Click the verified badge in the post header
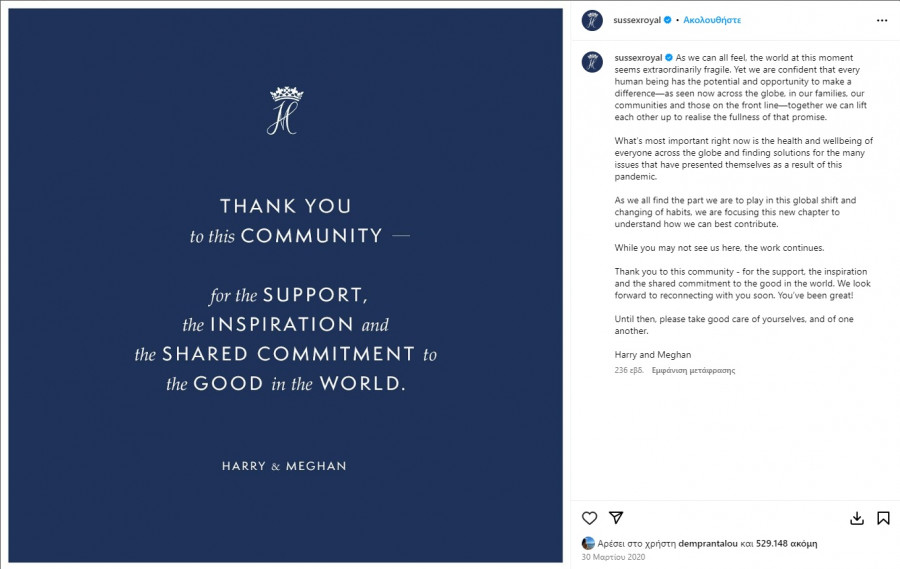900x569 pixels. [667, 20]
